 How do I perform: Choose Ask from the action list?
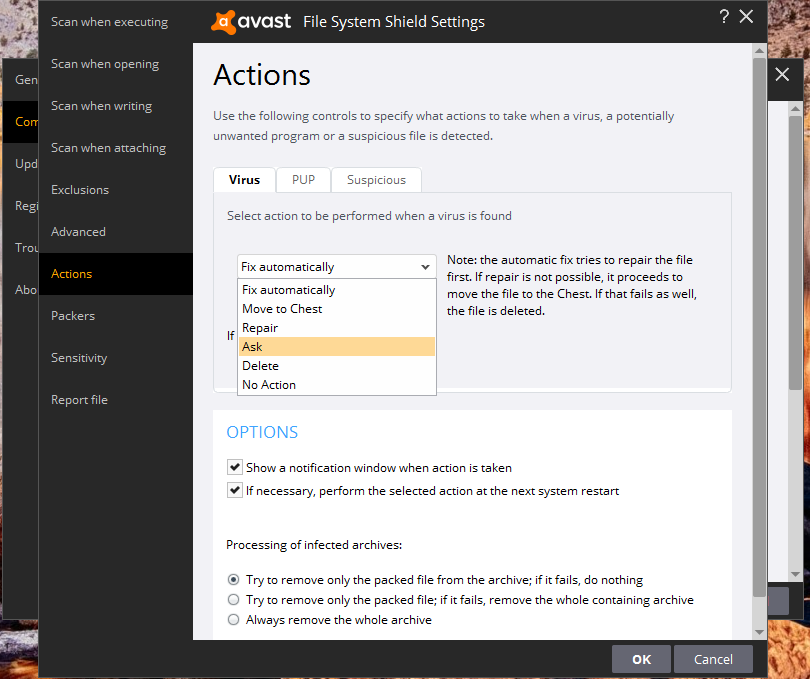coord(336,347)
